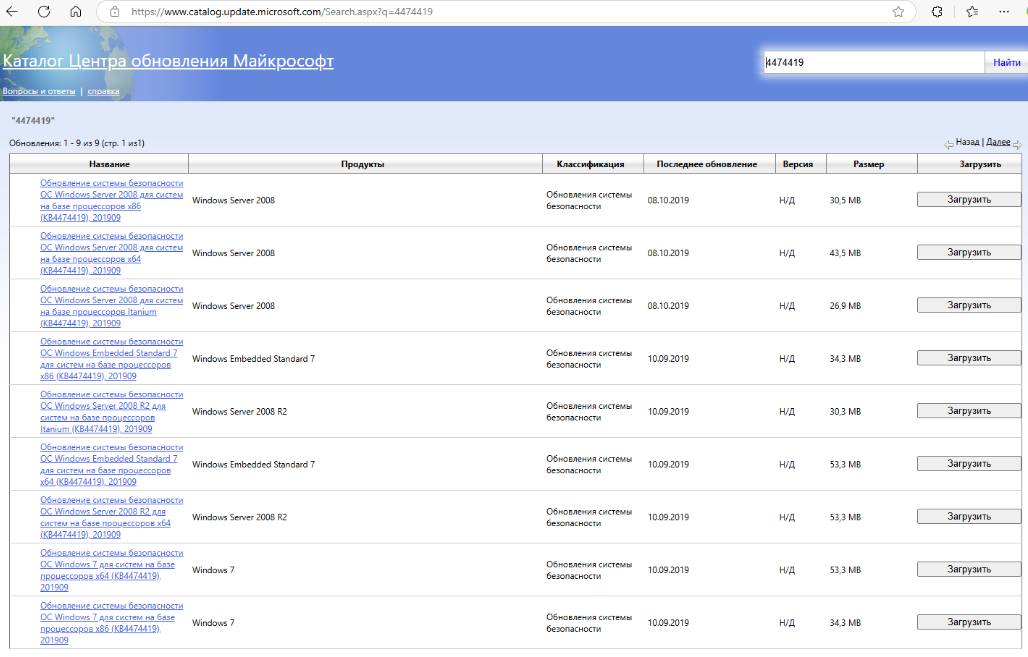Open Windows 7 x86 KB4474419 update link

111,623
